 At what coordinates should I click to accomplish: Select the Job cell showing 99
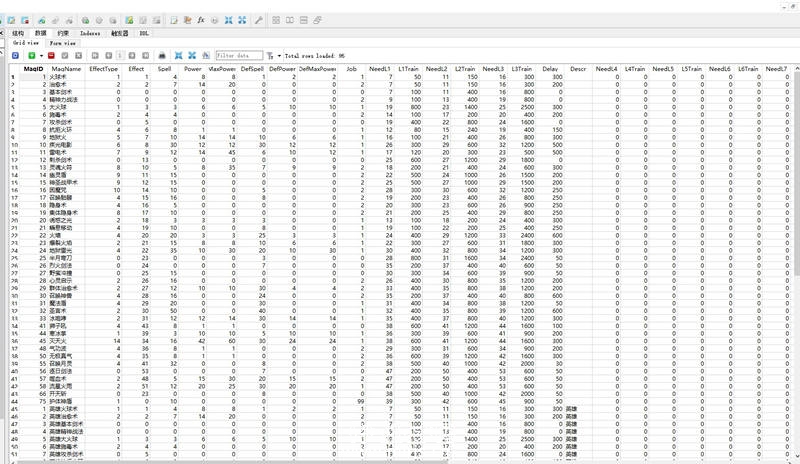(x=352, y=401)
